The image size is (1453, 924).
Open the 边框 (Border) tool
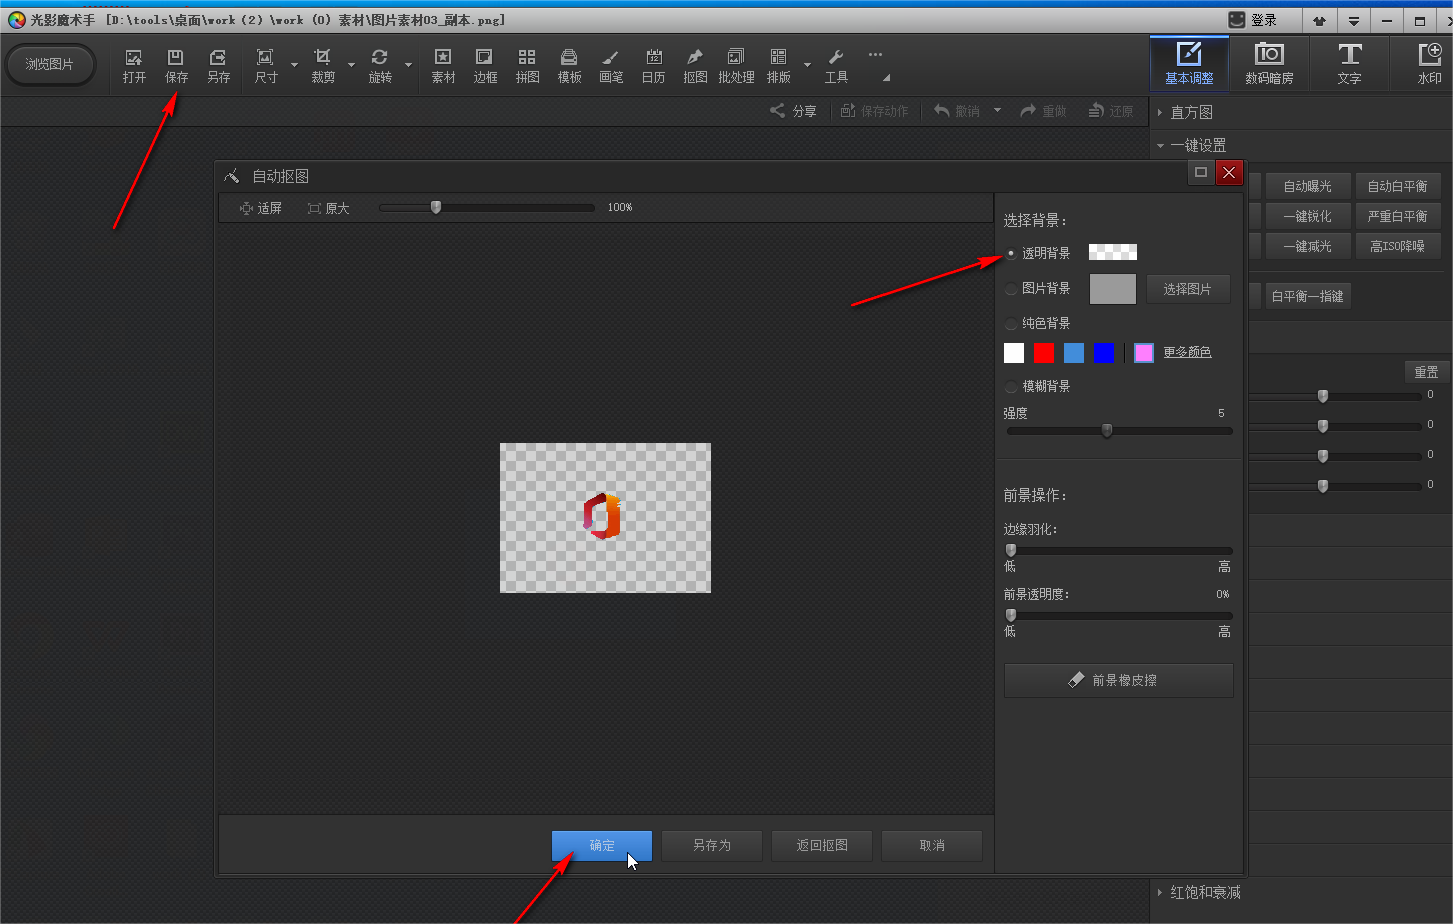point(485,66)
